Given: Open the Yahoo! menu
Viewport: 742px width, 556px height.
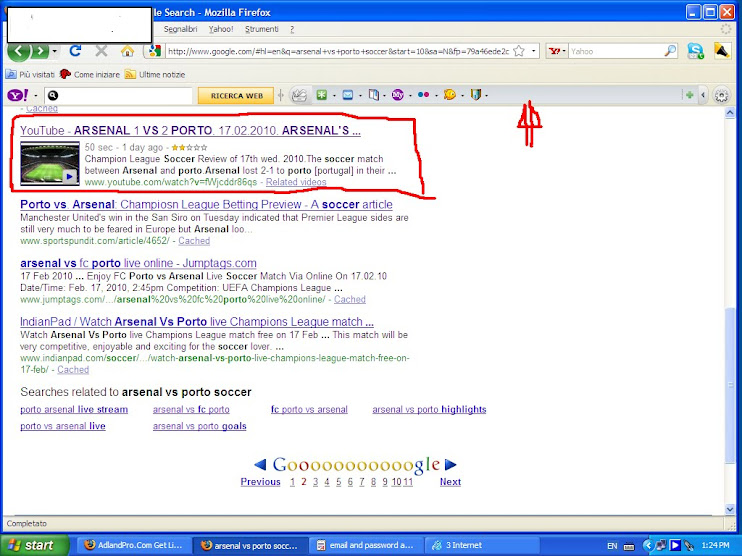Looking at the screenshot, I should pyautogui.click(x=221, y=29).
